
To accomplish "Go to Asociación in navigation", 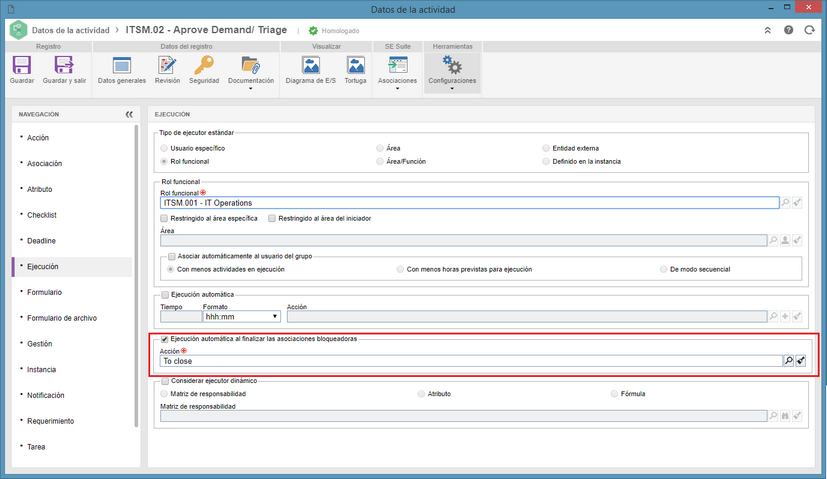I will pyautogui.click(x=44, y=164).
